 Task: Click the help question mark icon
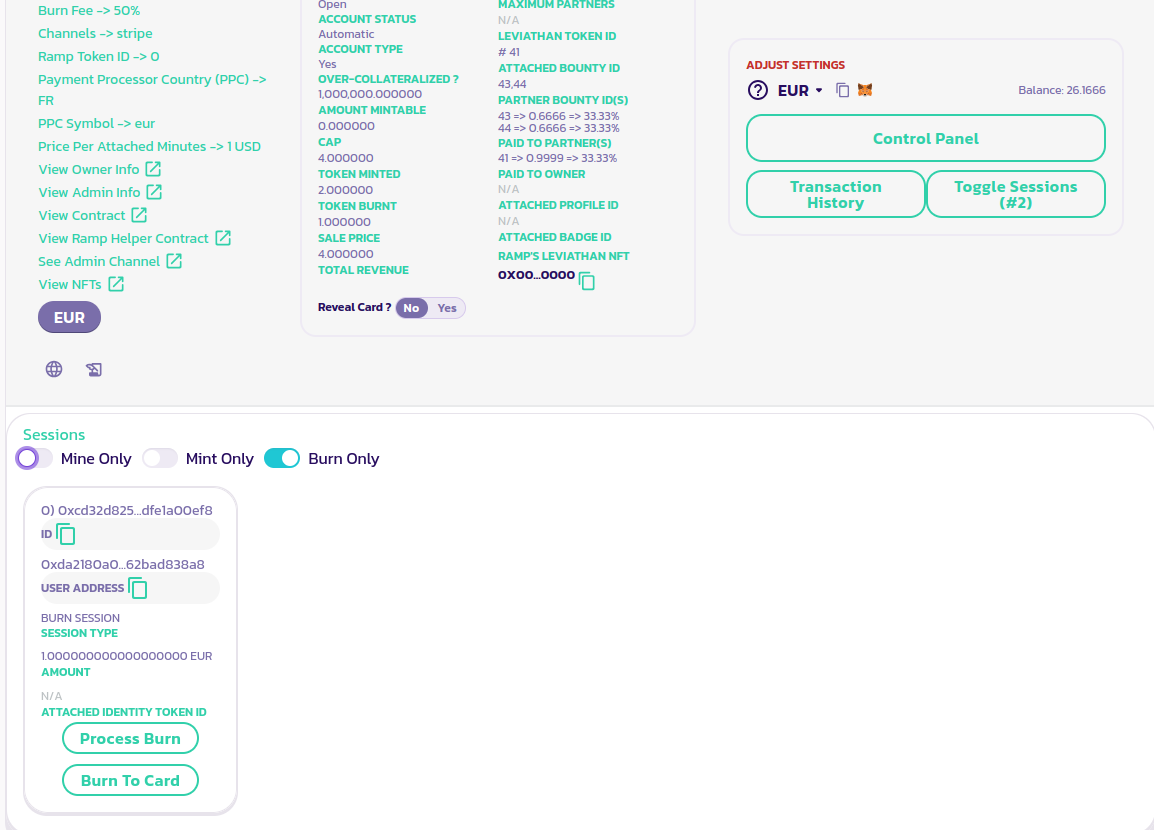coord(758,91)
